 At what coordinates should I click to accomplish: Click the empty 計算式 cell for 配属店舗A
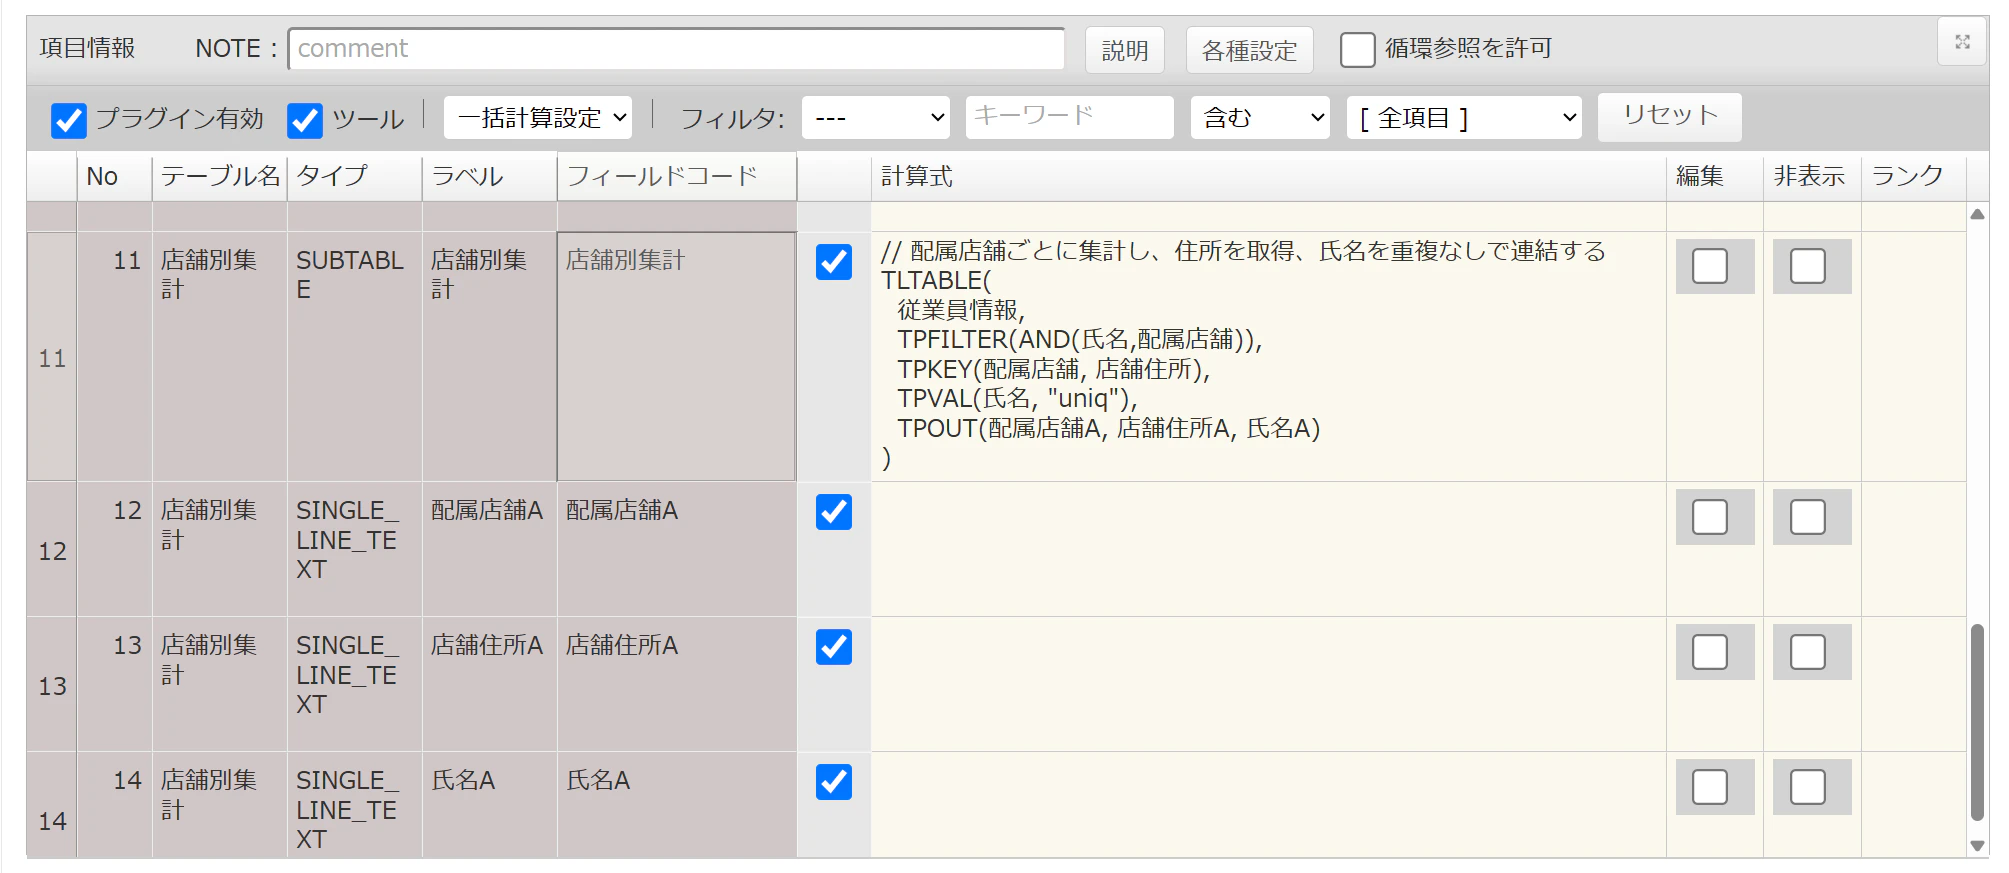1268,549
